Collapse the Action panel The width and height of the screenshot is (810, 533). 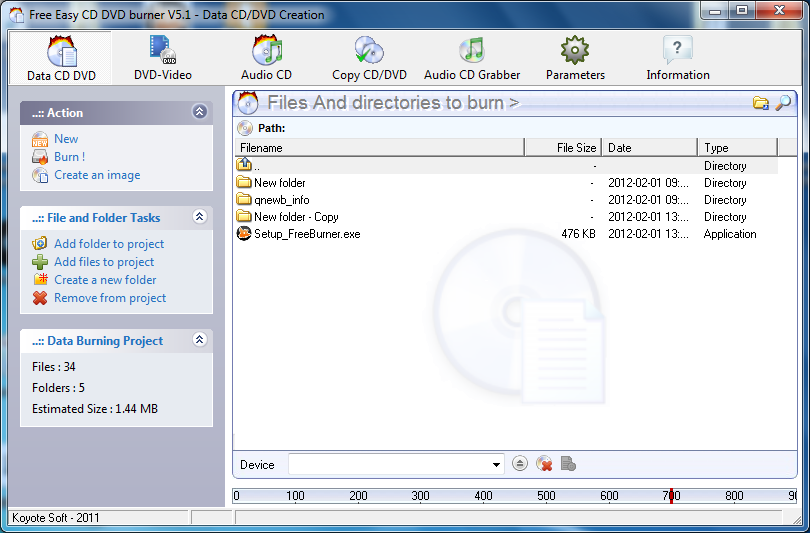tap(199, 112)
